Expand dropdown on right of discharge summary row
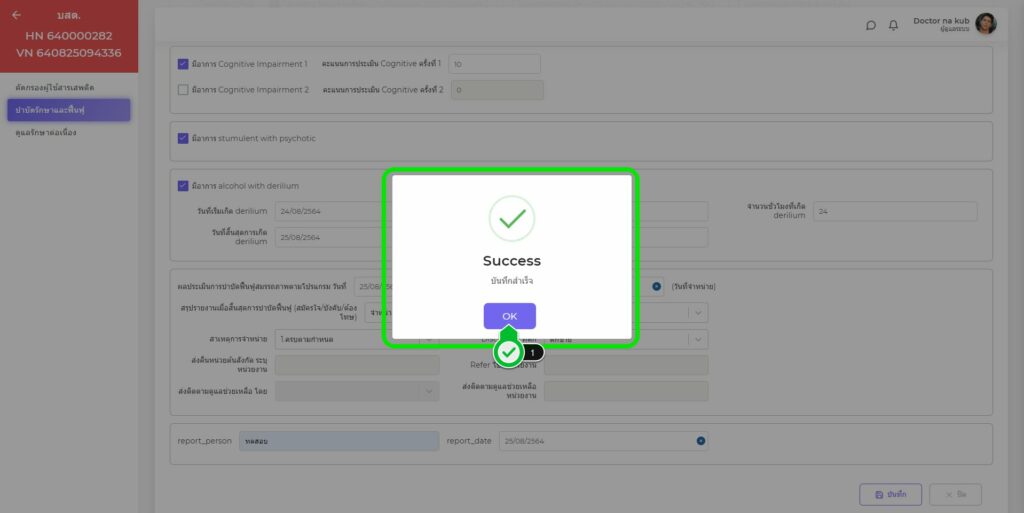1024x513 pixels. point(697,313)
